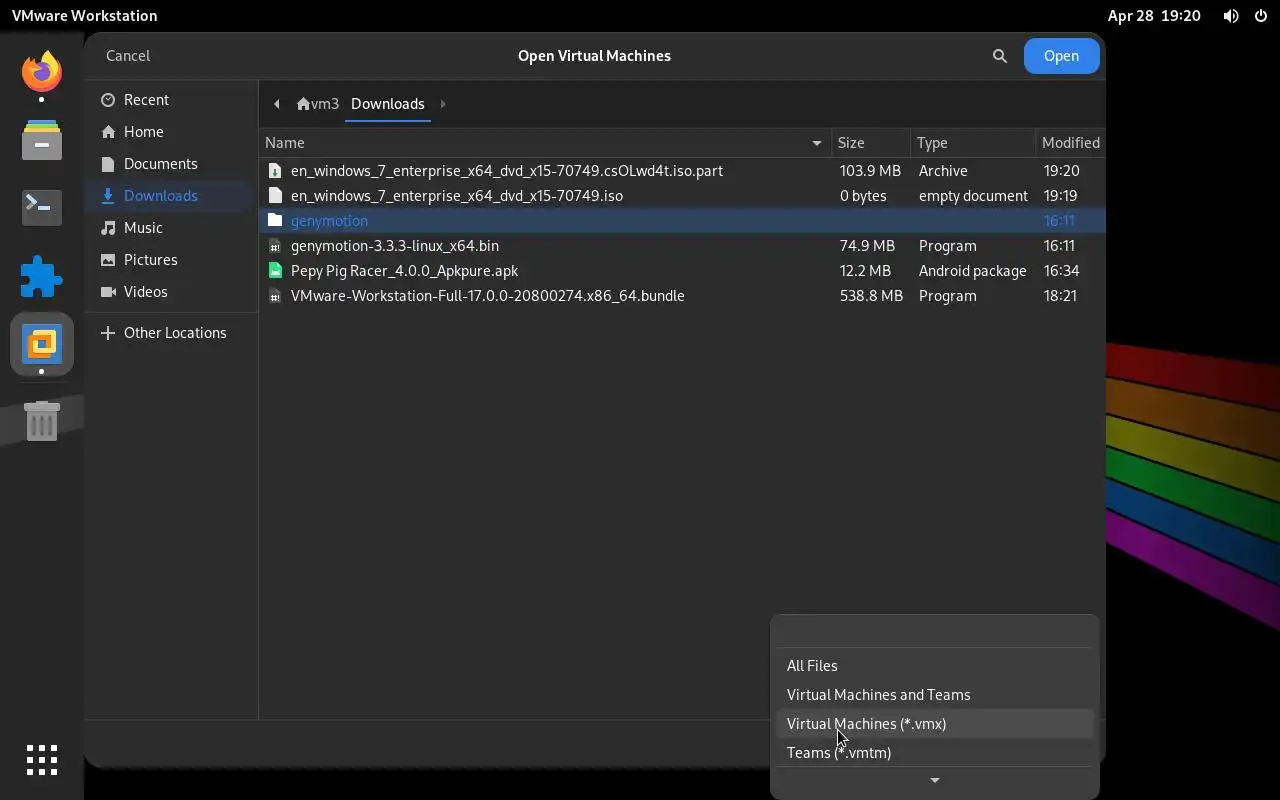The image size is (1280, 800).
Task: Select Virtual Machines (*.vmx) filter
Action: 866,724
